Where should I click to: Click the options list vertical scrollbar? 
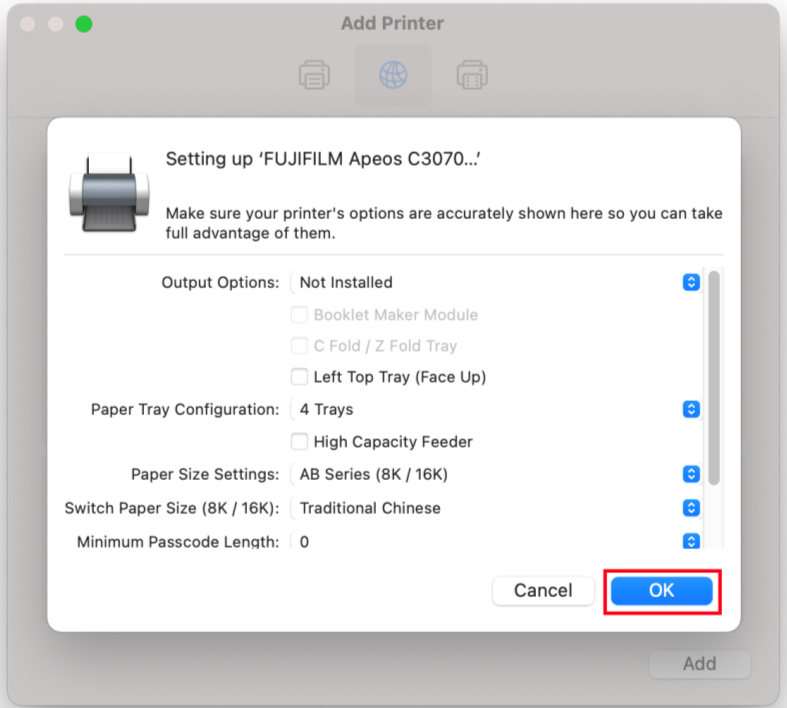pos(714,378)
